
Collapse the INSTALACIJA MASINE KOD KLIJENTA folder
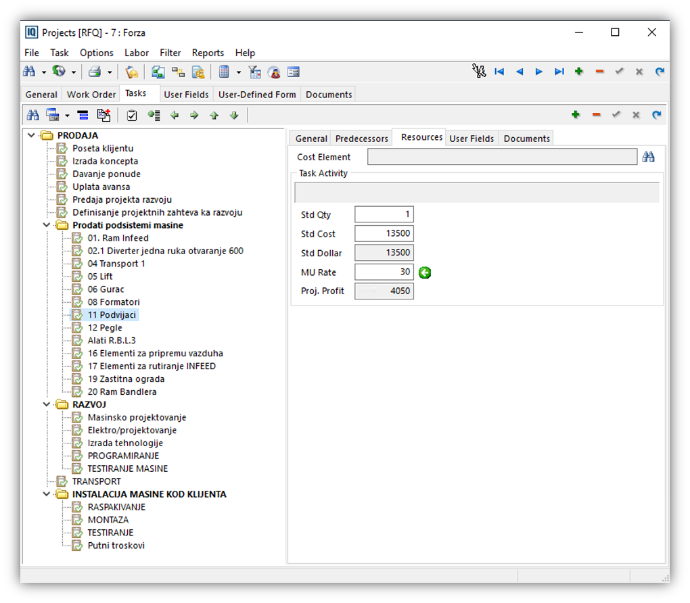point(47,494)
